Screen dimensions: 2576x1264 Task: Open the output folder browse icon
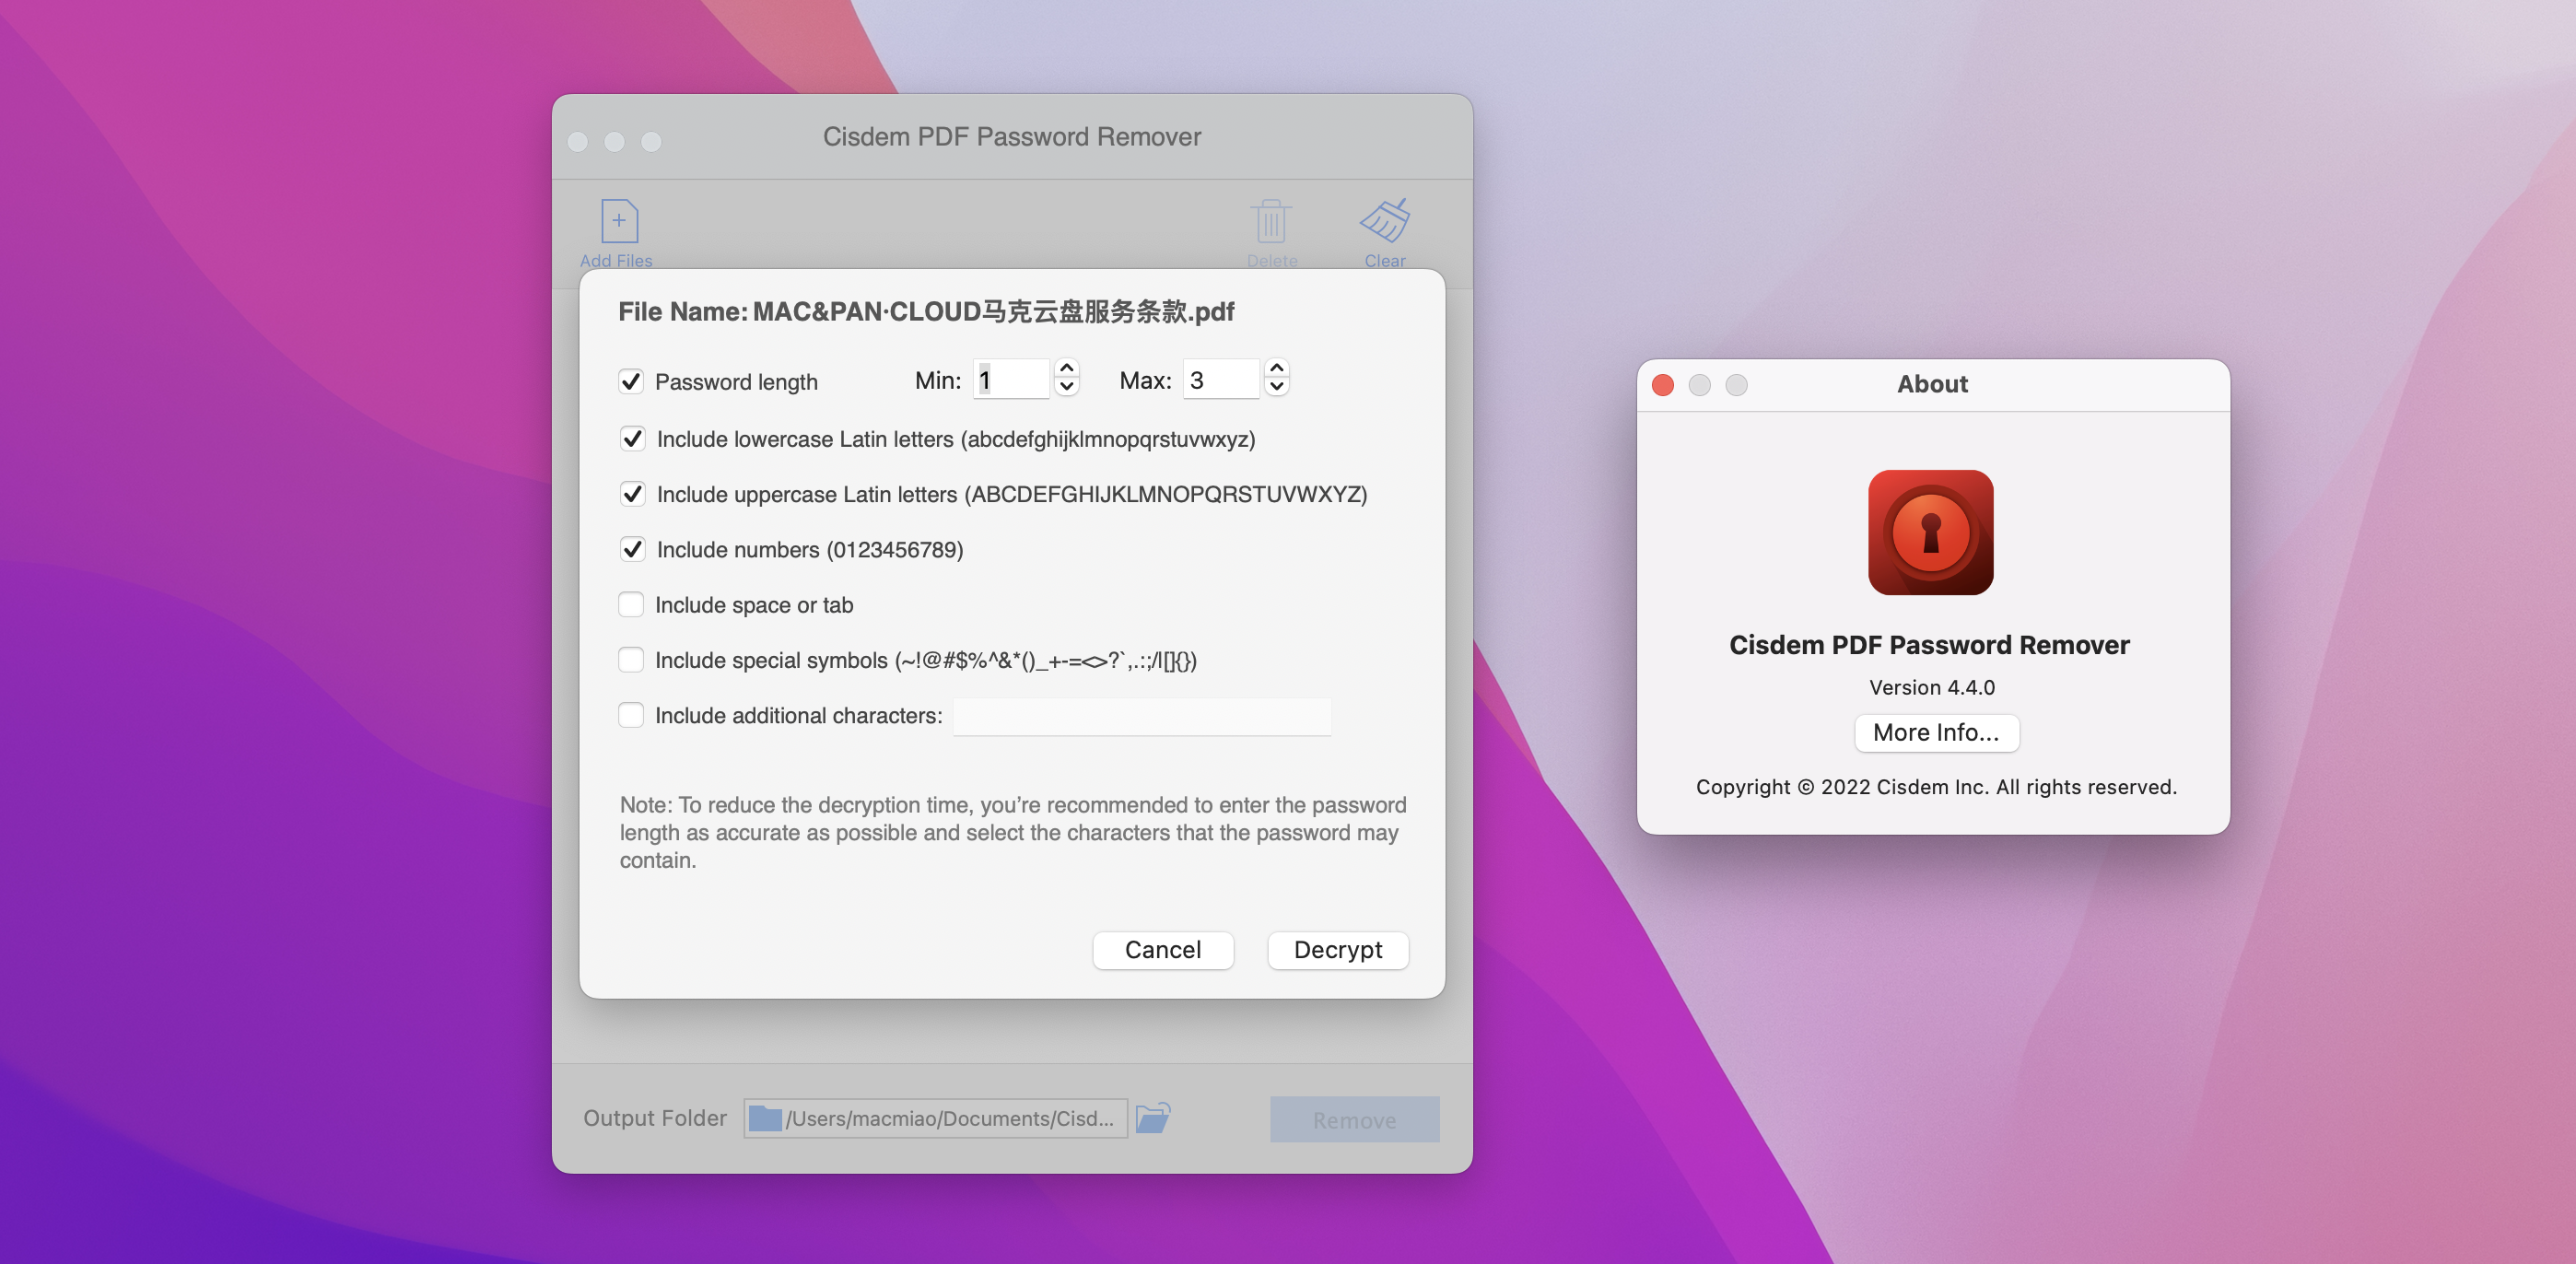1153,1118
